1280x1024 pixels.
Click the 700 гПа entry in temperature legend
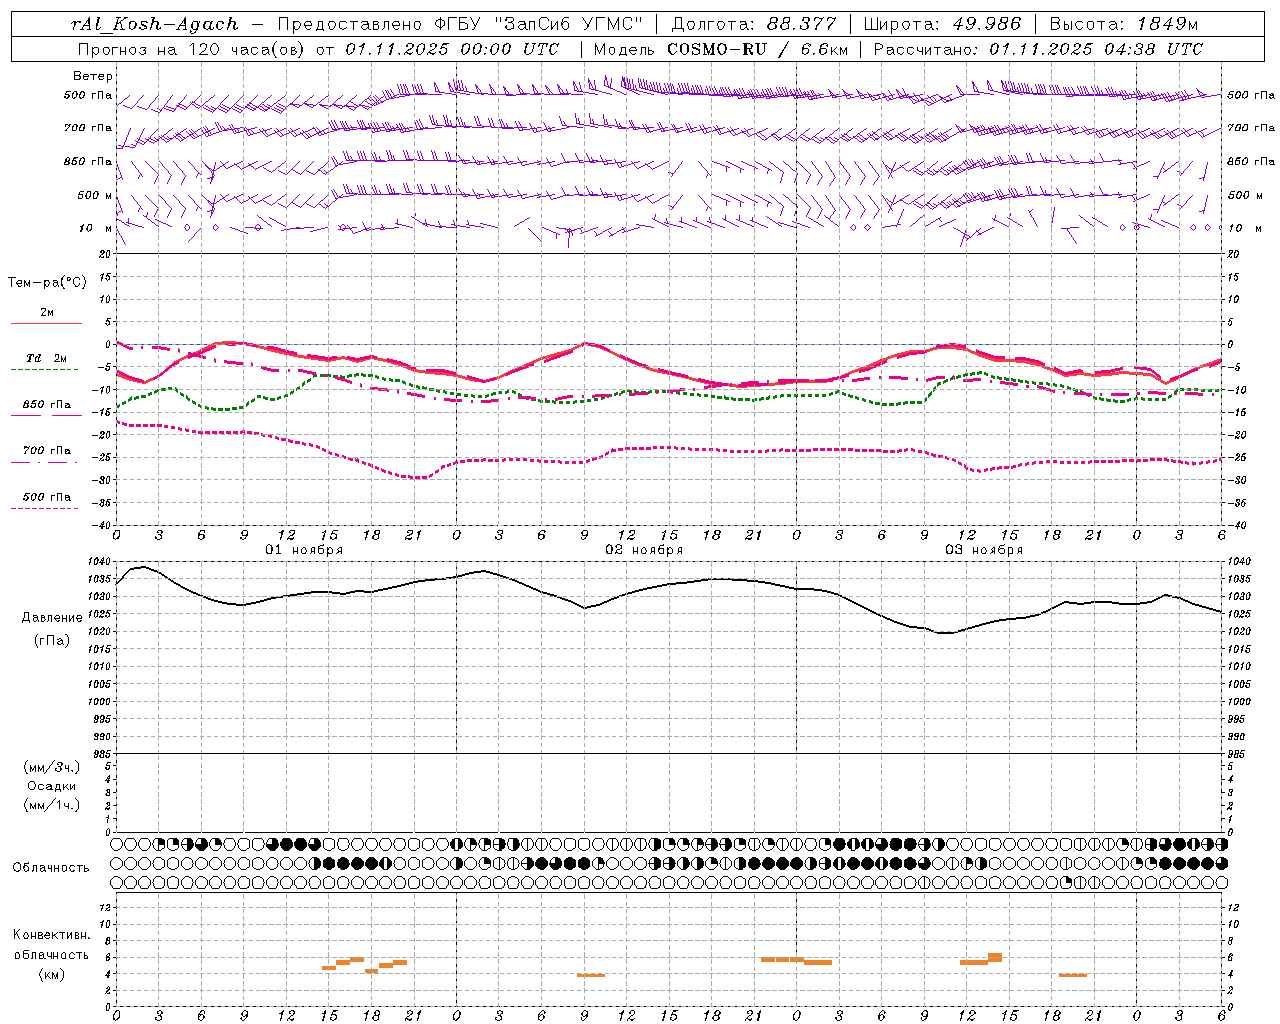pyautogui.click(x=47, y=451)
